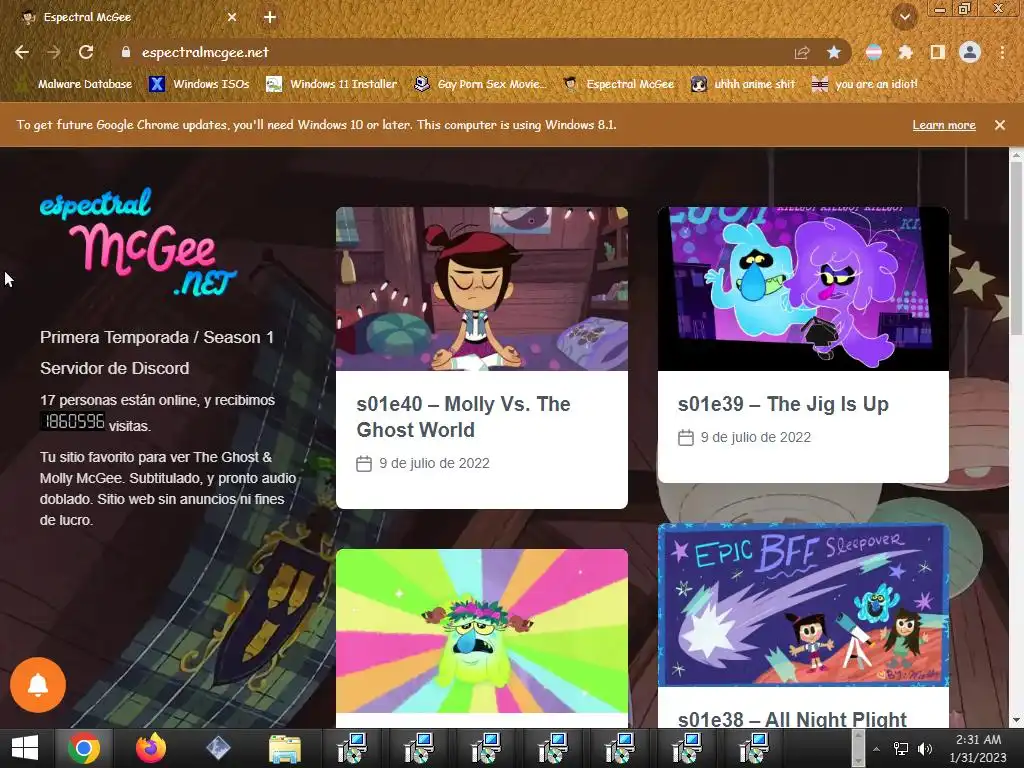Open Primera Temporada / Season 1 menu item
The width and height of the screenshot is (1024, 768).
click(157, 337)
